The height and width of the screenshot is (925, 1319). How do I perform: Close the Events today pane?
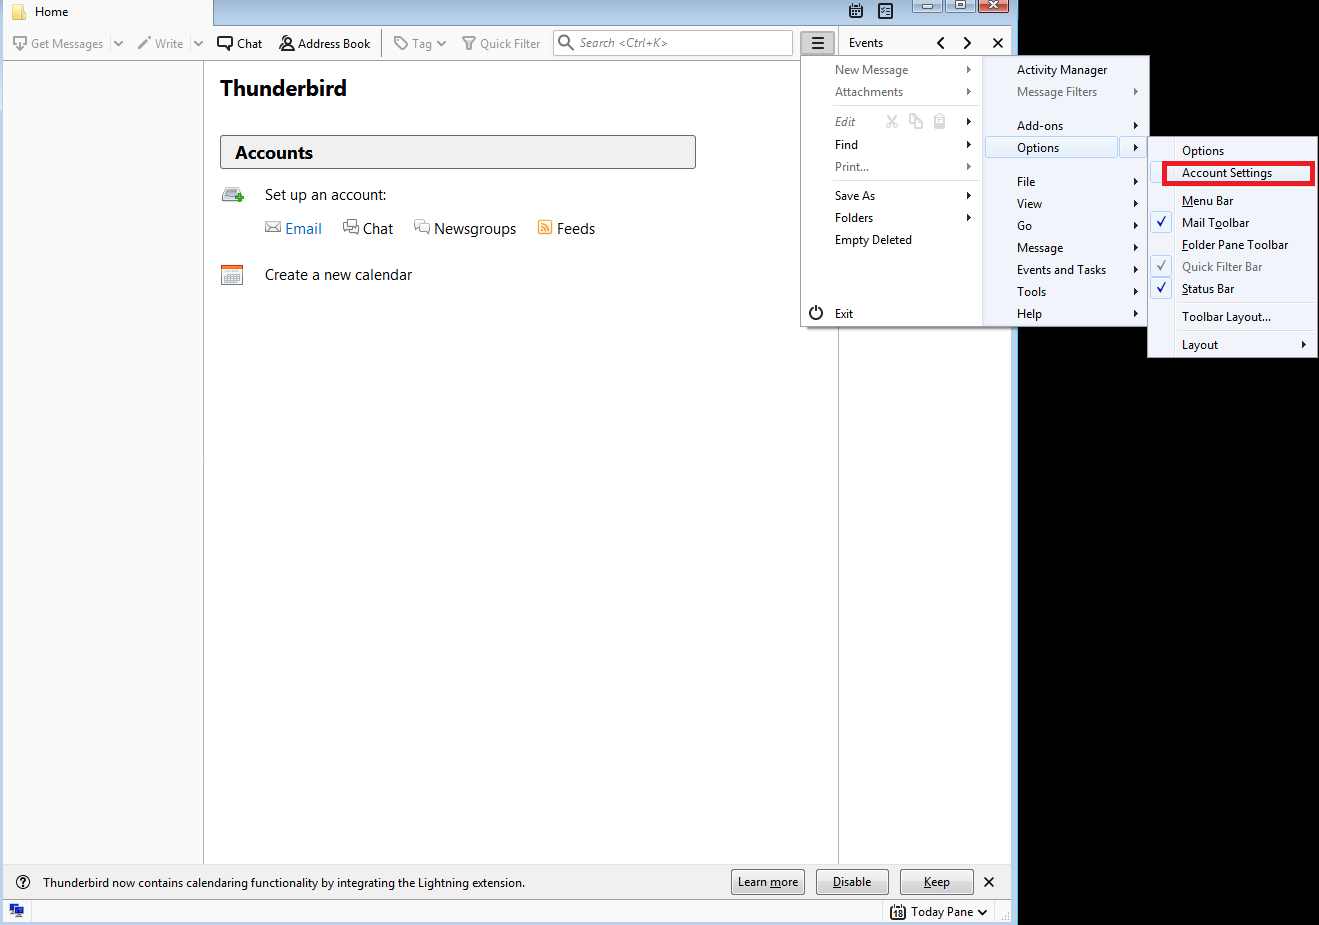pos(998,43)
